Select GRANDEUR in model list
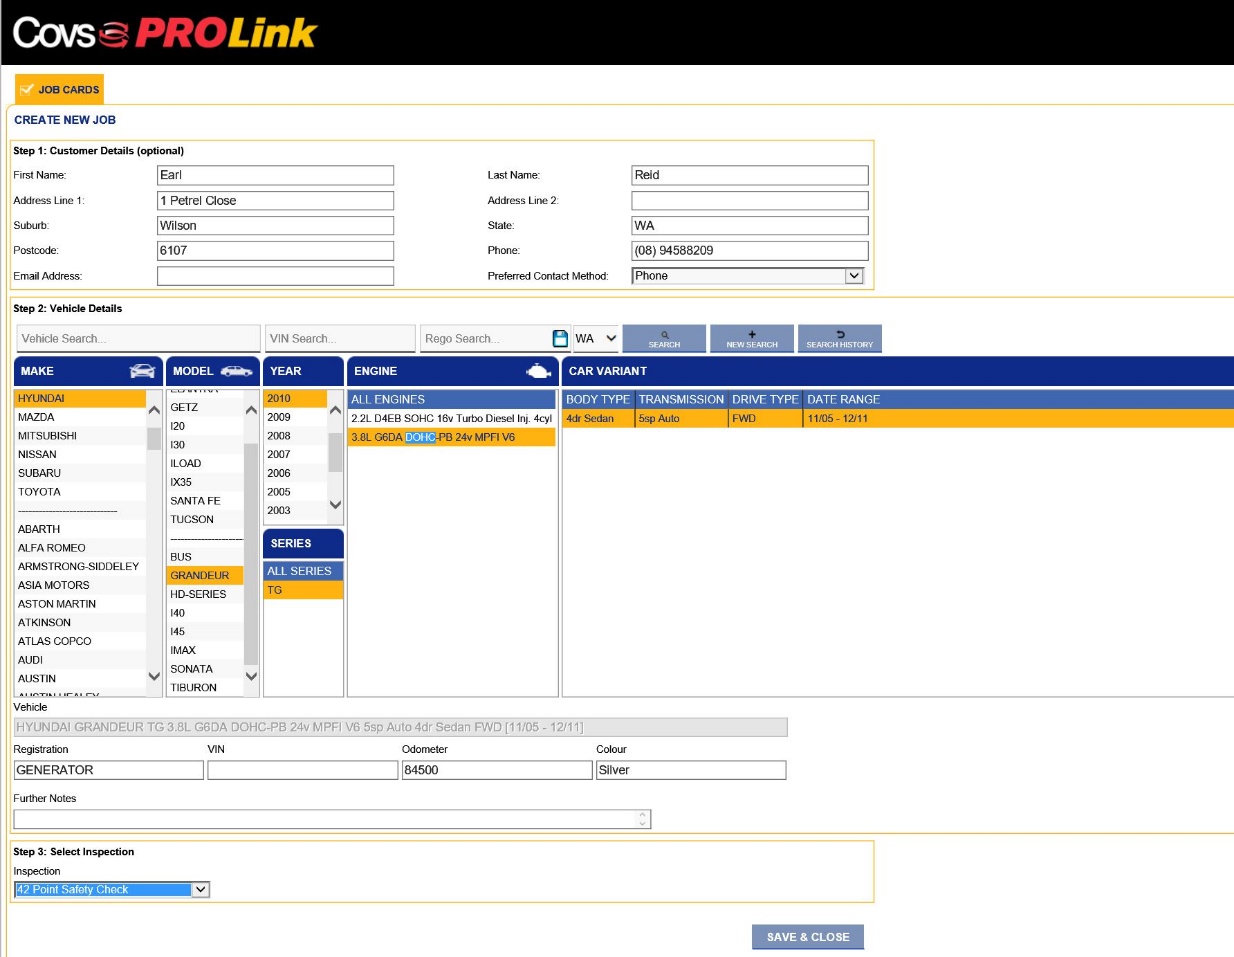The width and height of the screenshot is (1234, 957). tap(205, 575)
